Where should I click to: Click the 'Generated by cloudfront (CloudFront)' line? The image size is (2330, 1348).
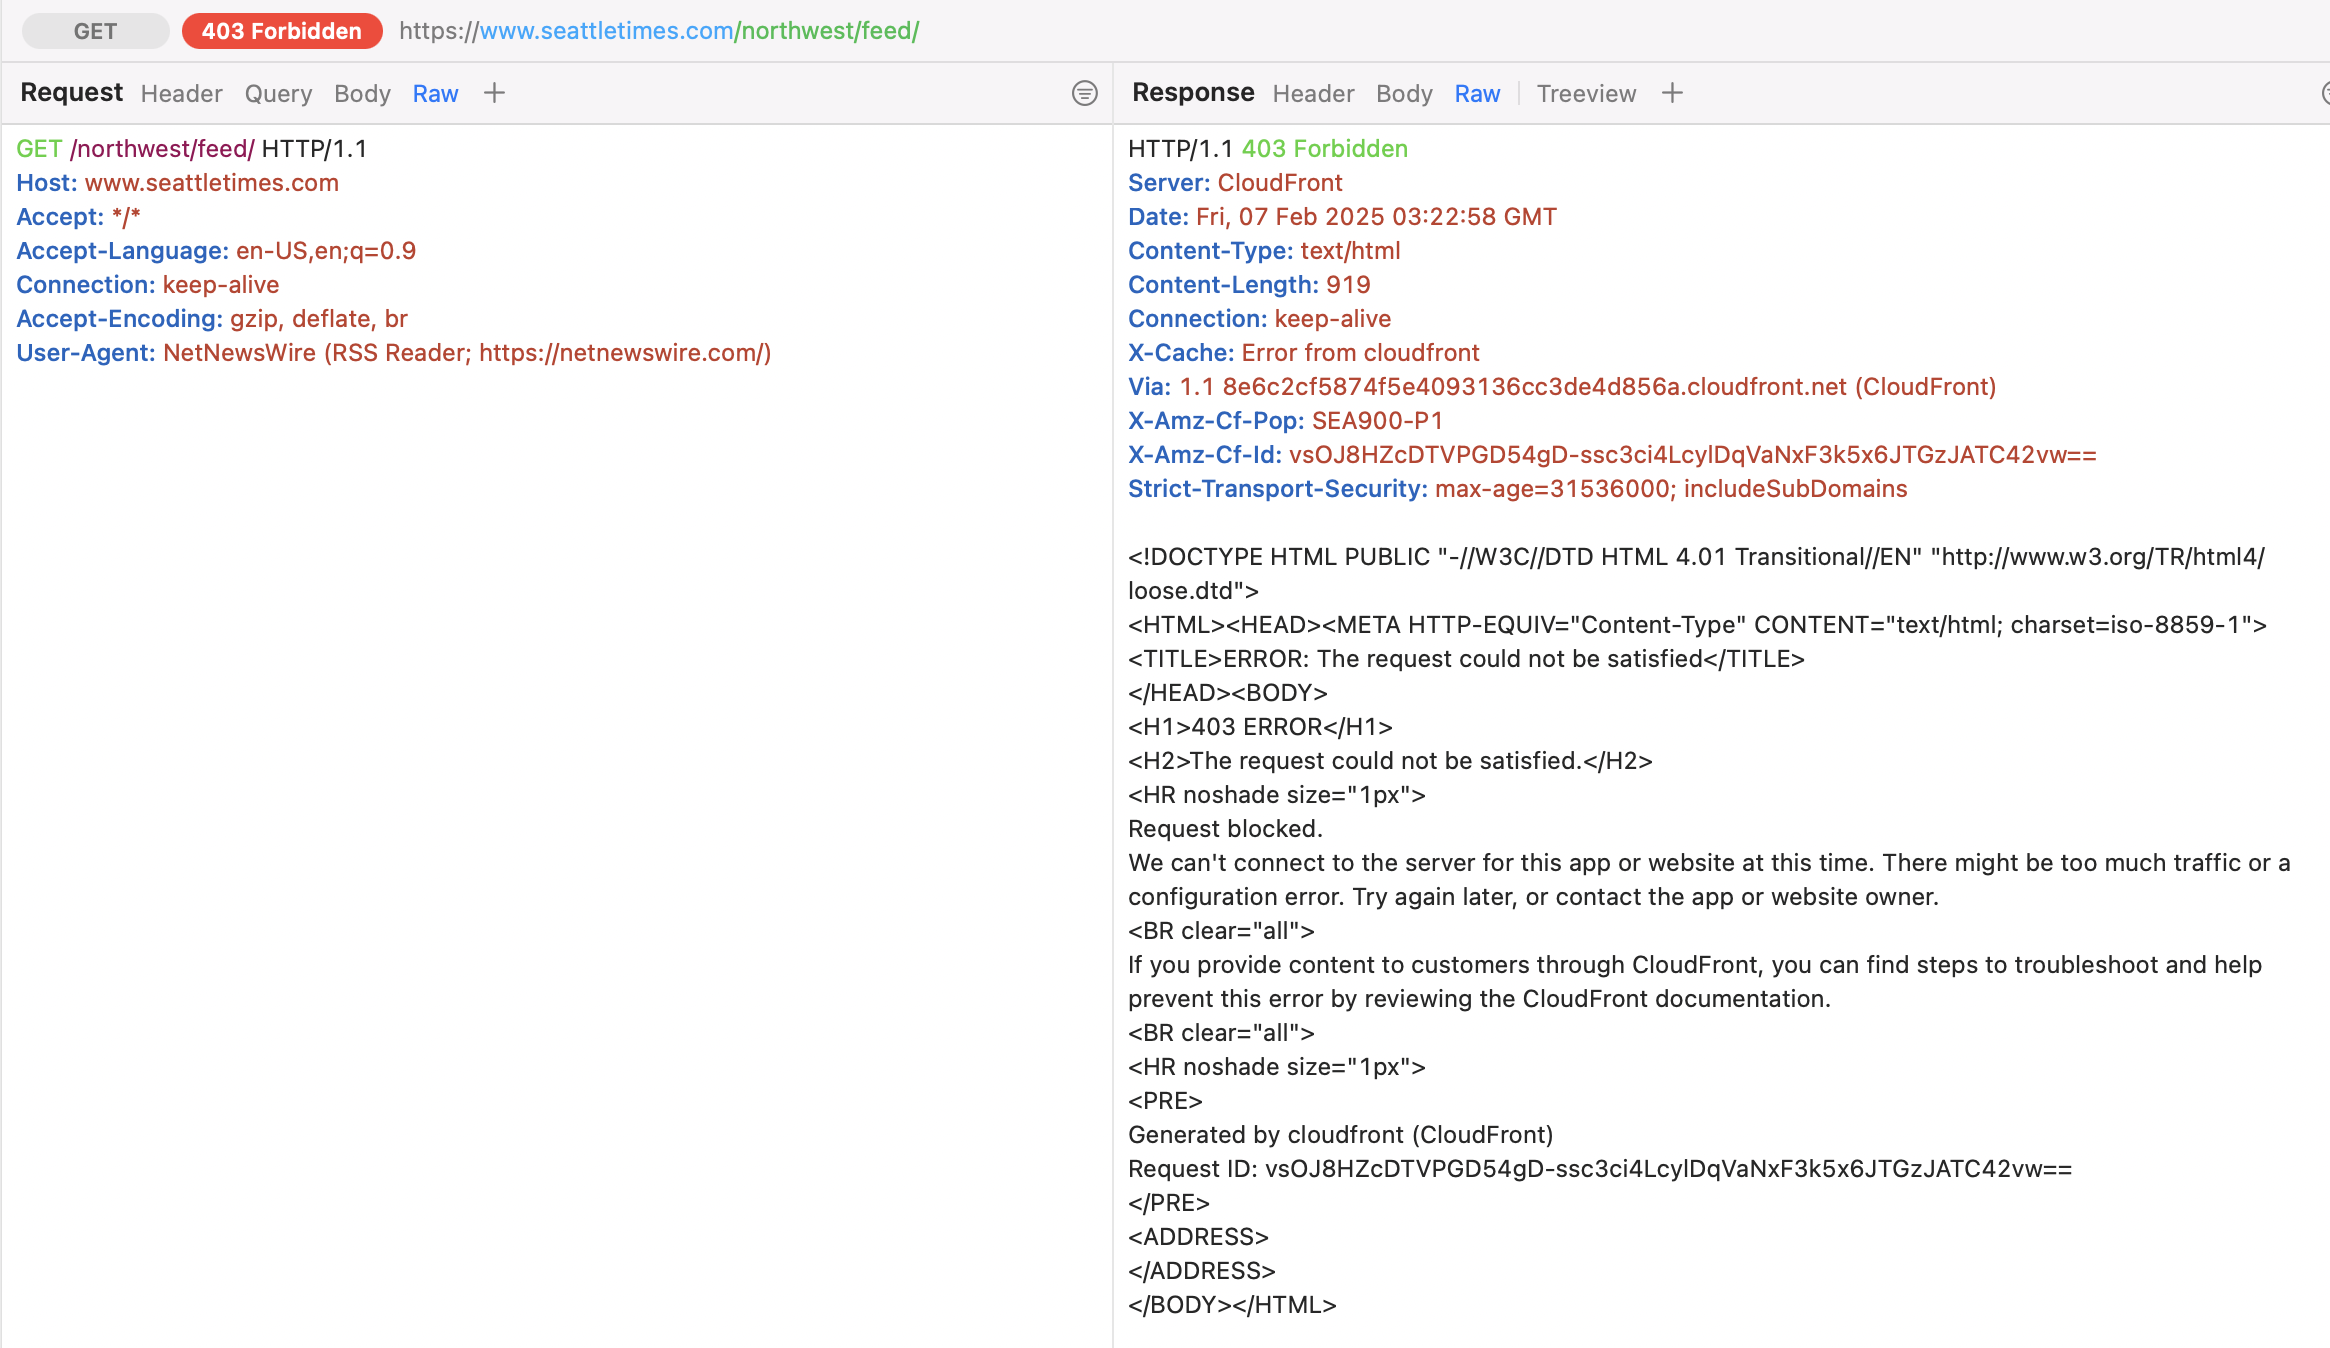[x=1341, y=1135]
